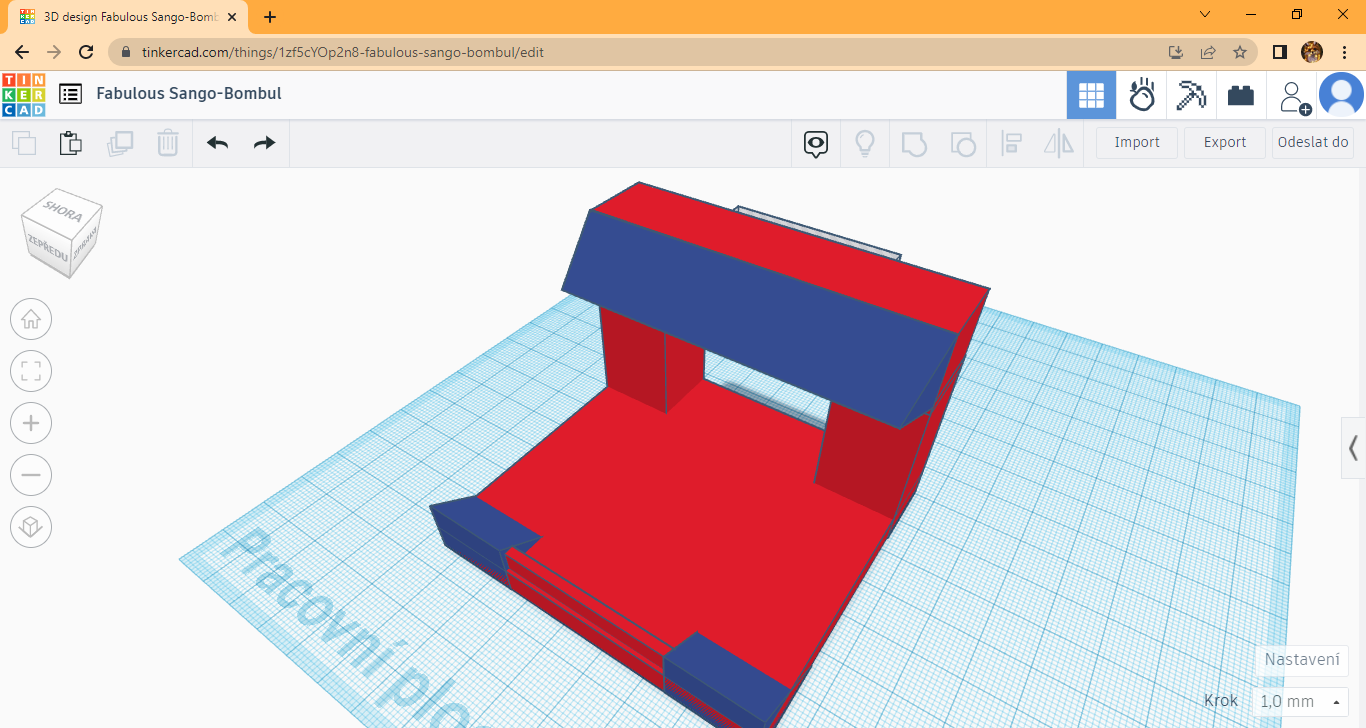Open the Align tool

tap(1011, 143)
